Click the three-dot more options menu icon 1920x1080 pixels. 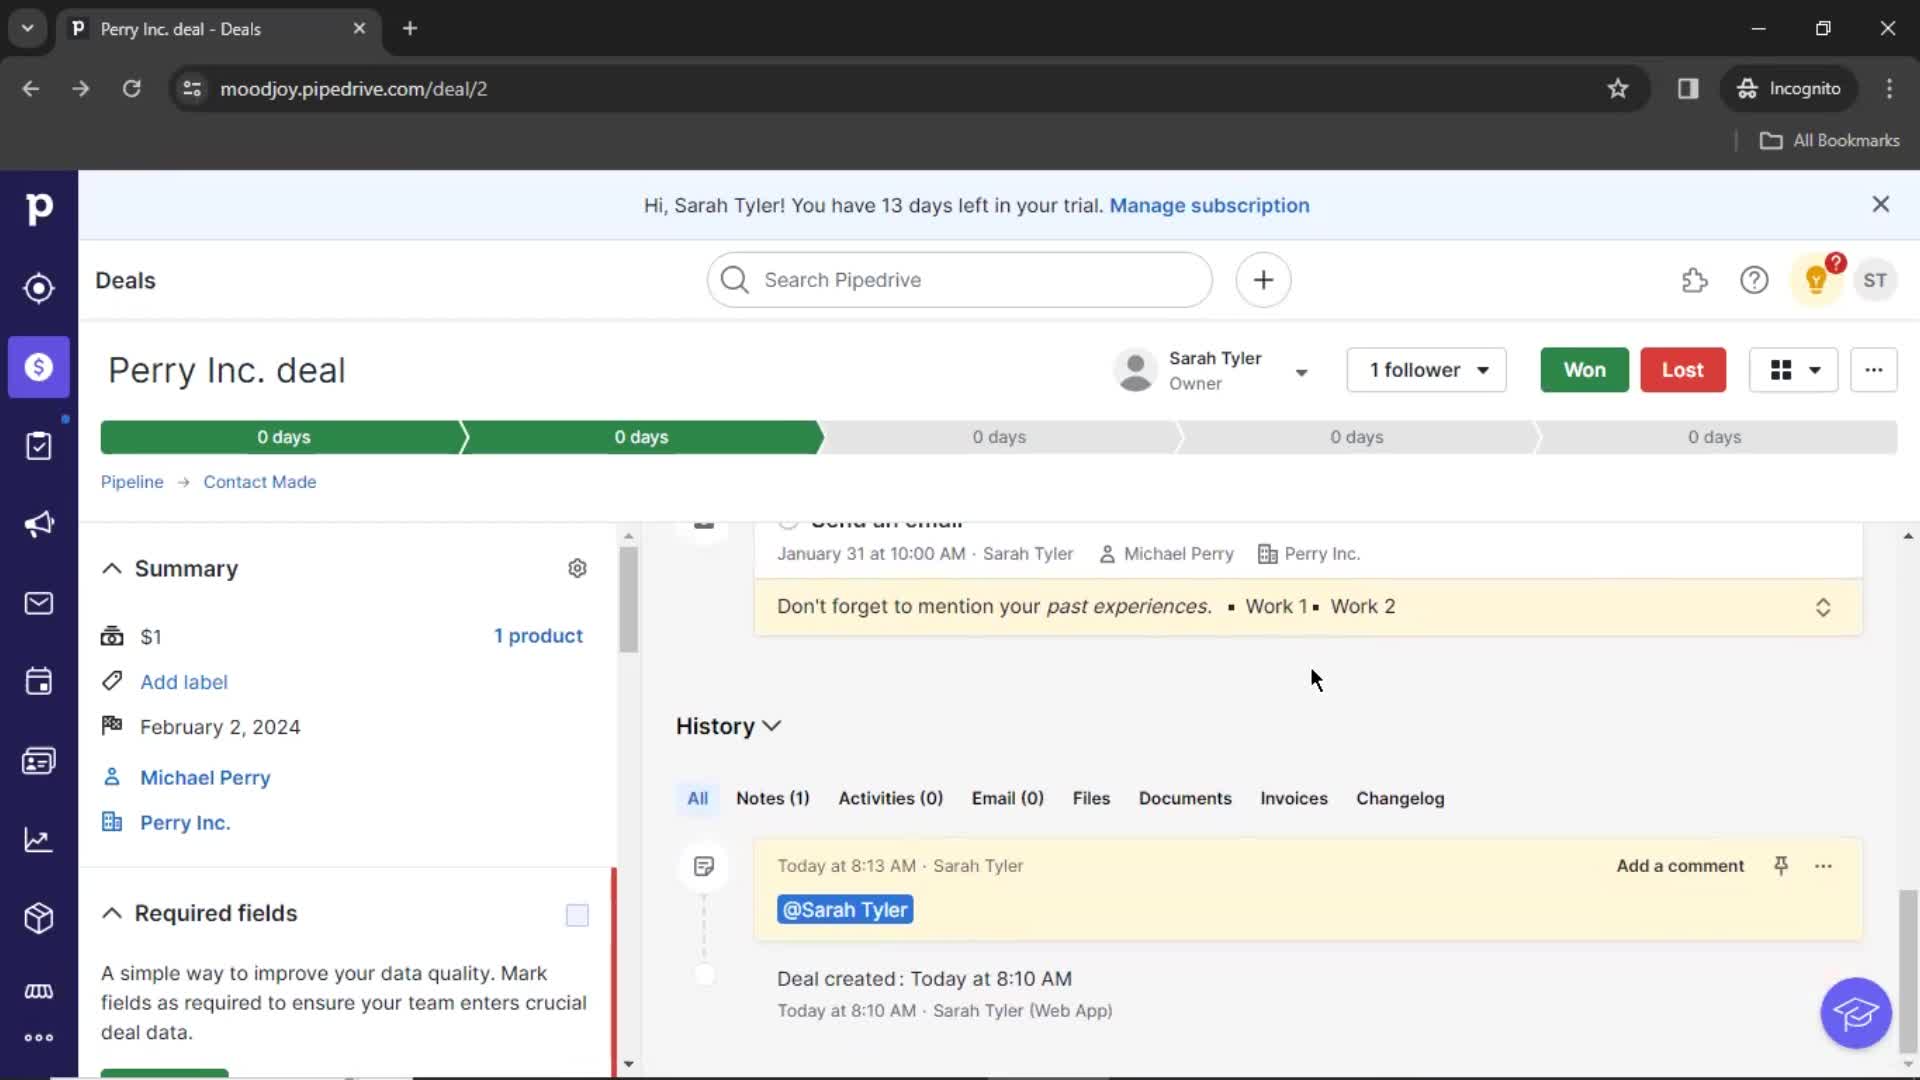pos(1874,371)
